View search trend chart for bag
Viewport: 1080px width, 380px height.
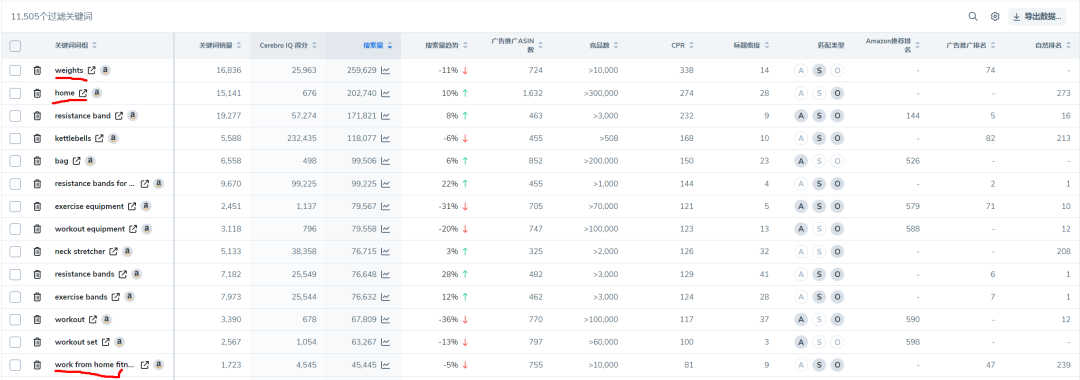386,161
